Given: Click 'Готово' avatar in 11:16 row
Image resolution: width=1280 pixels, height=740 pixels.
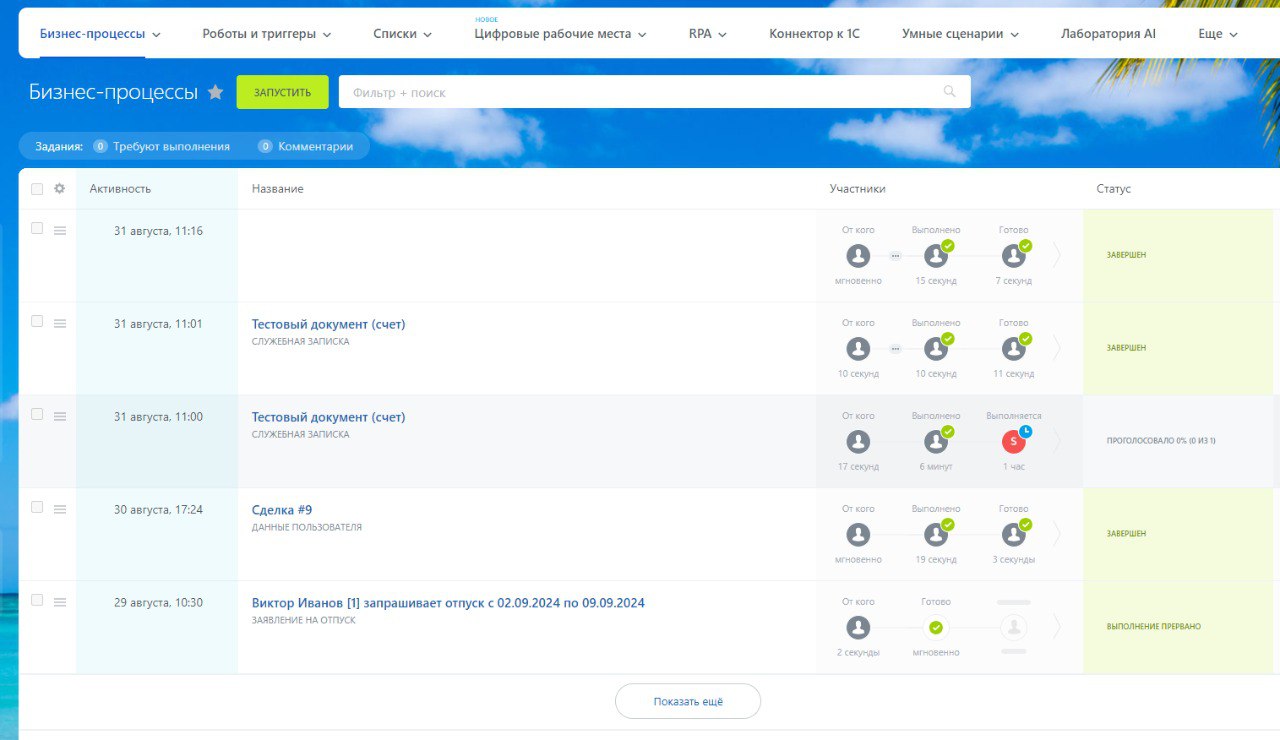Looking at the screenshot, I should pyautogui.click(x=1014, y=256).
